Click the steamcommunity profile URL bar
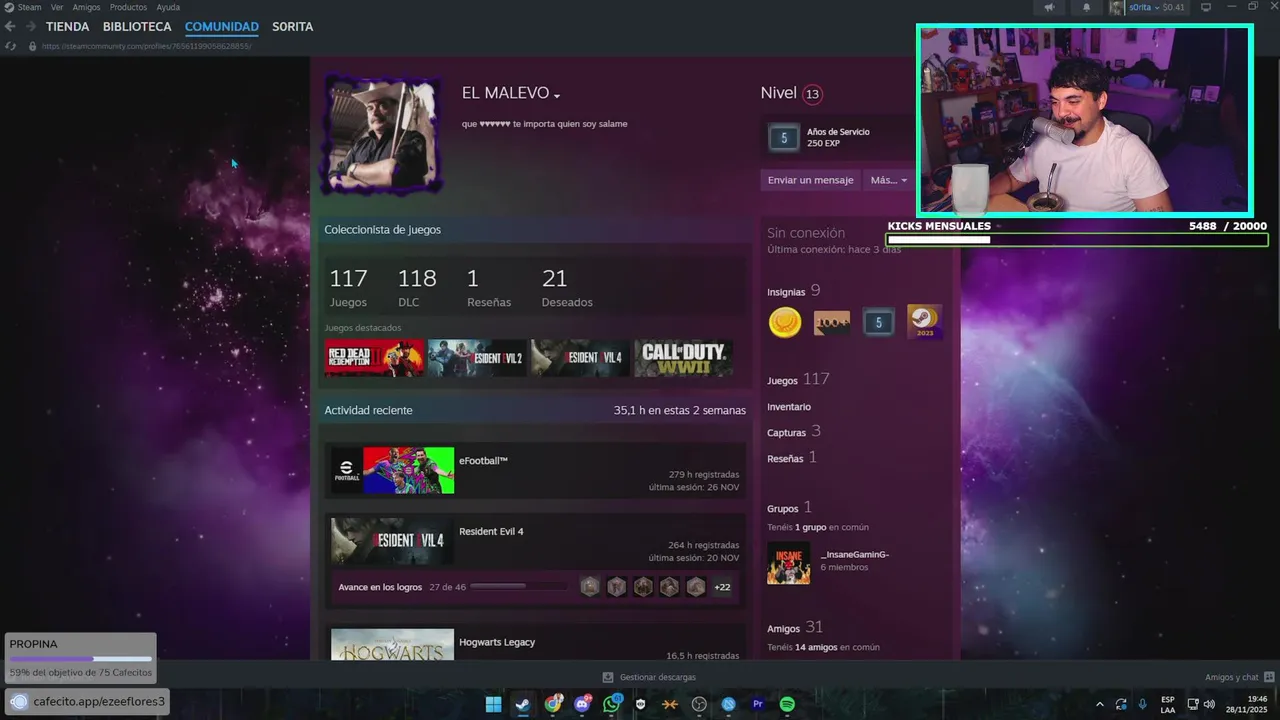The width and height of the screenshot is (1280, 720). 146,46
